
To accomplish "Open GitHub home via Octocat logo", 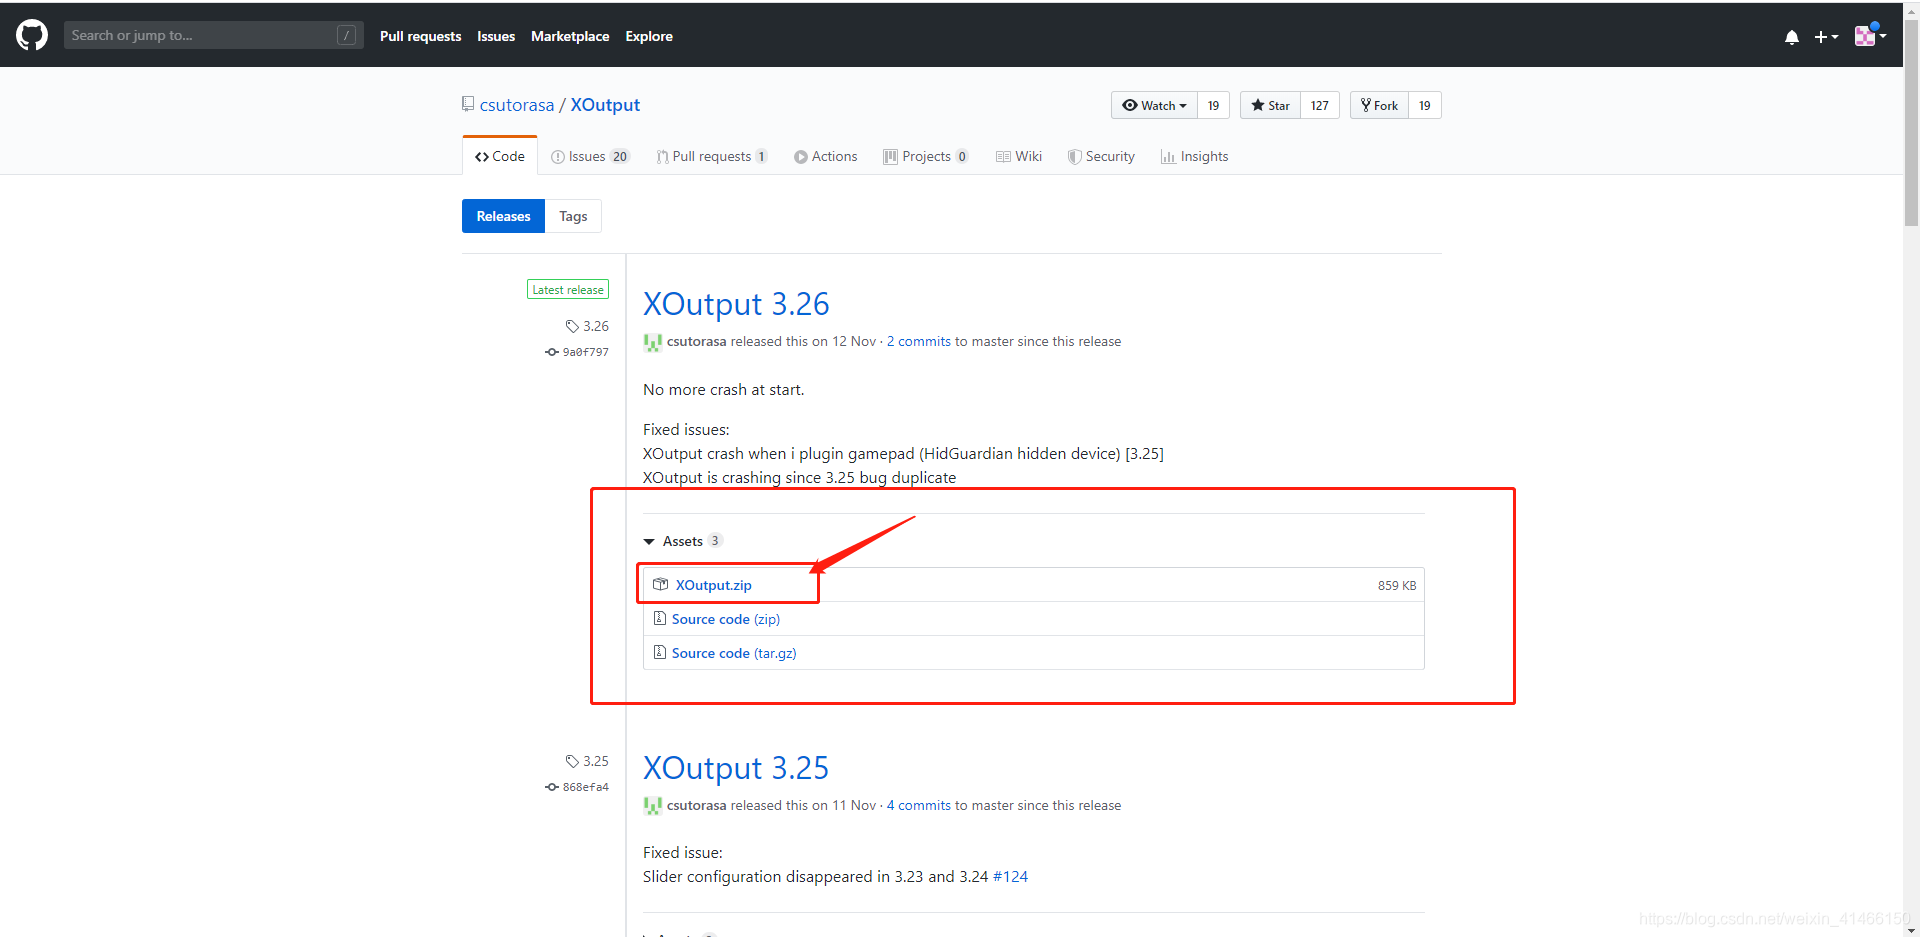I will [32, 35].
